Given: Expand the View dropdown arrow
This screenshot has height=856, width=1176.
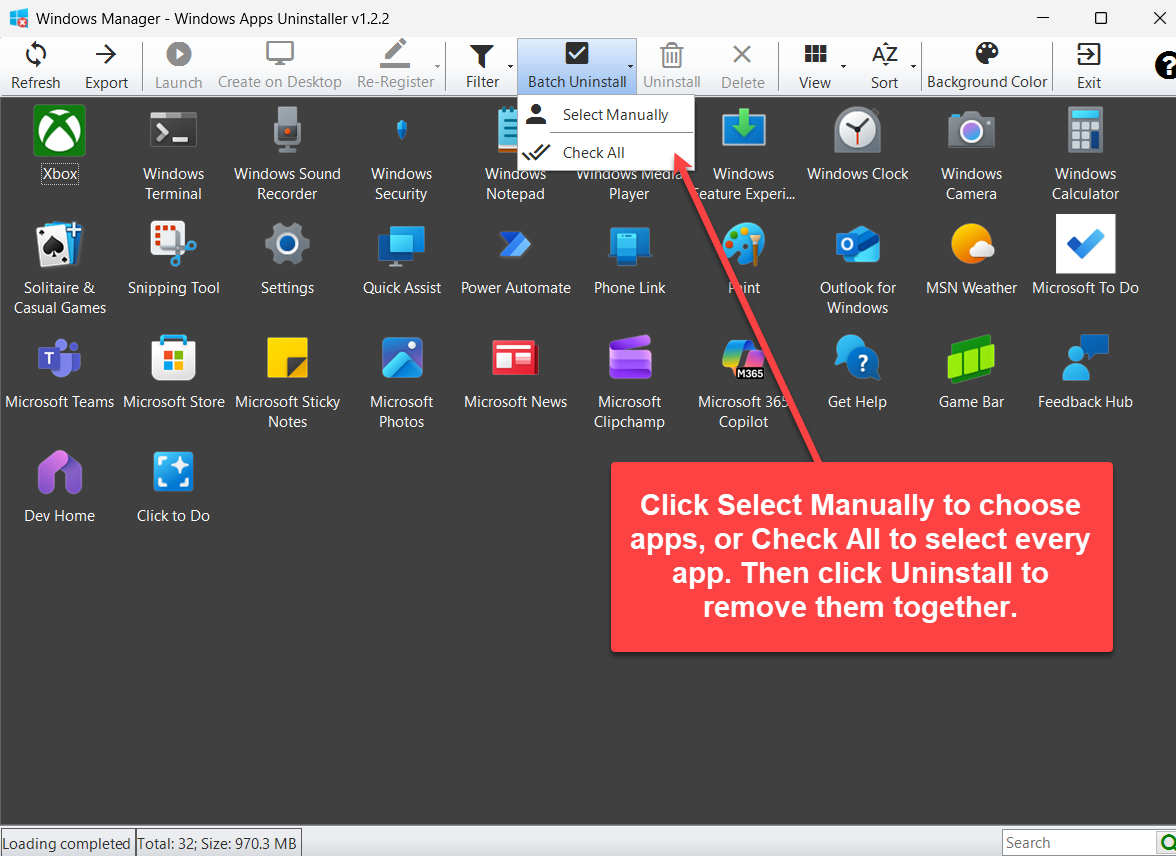Looking at the screenshot, I should [843, 66].
